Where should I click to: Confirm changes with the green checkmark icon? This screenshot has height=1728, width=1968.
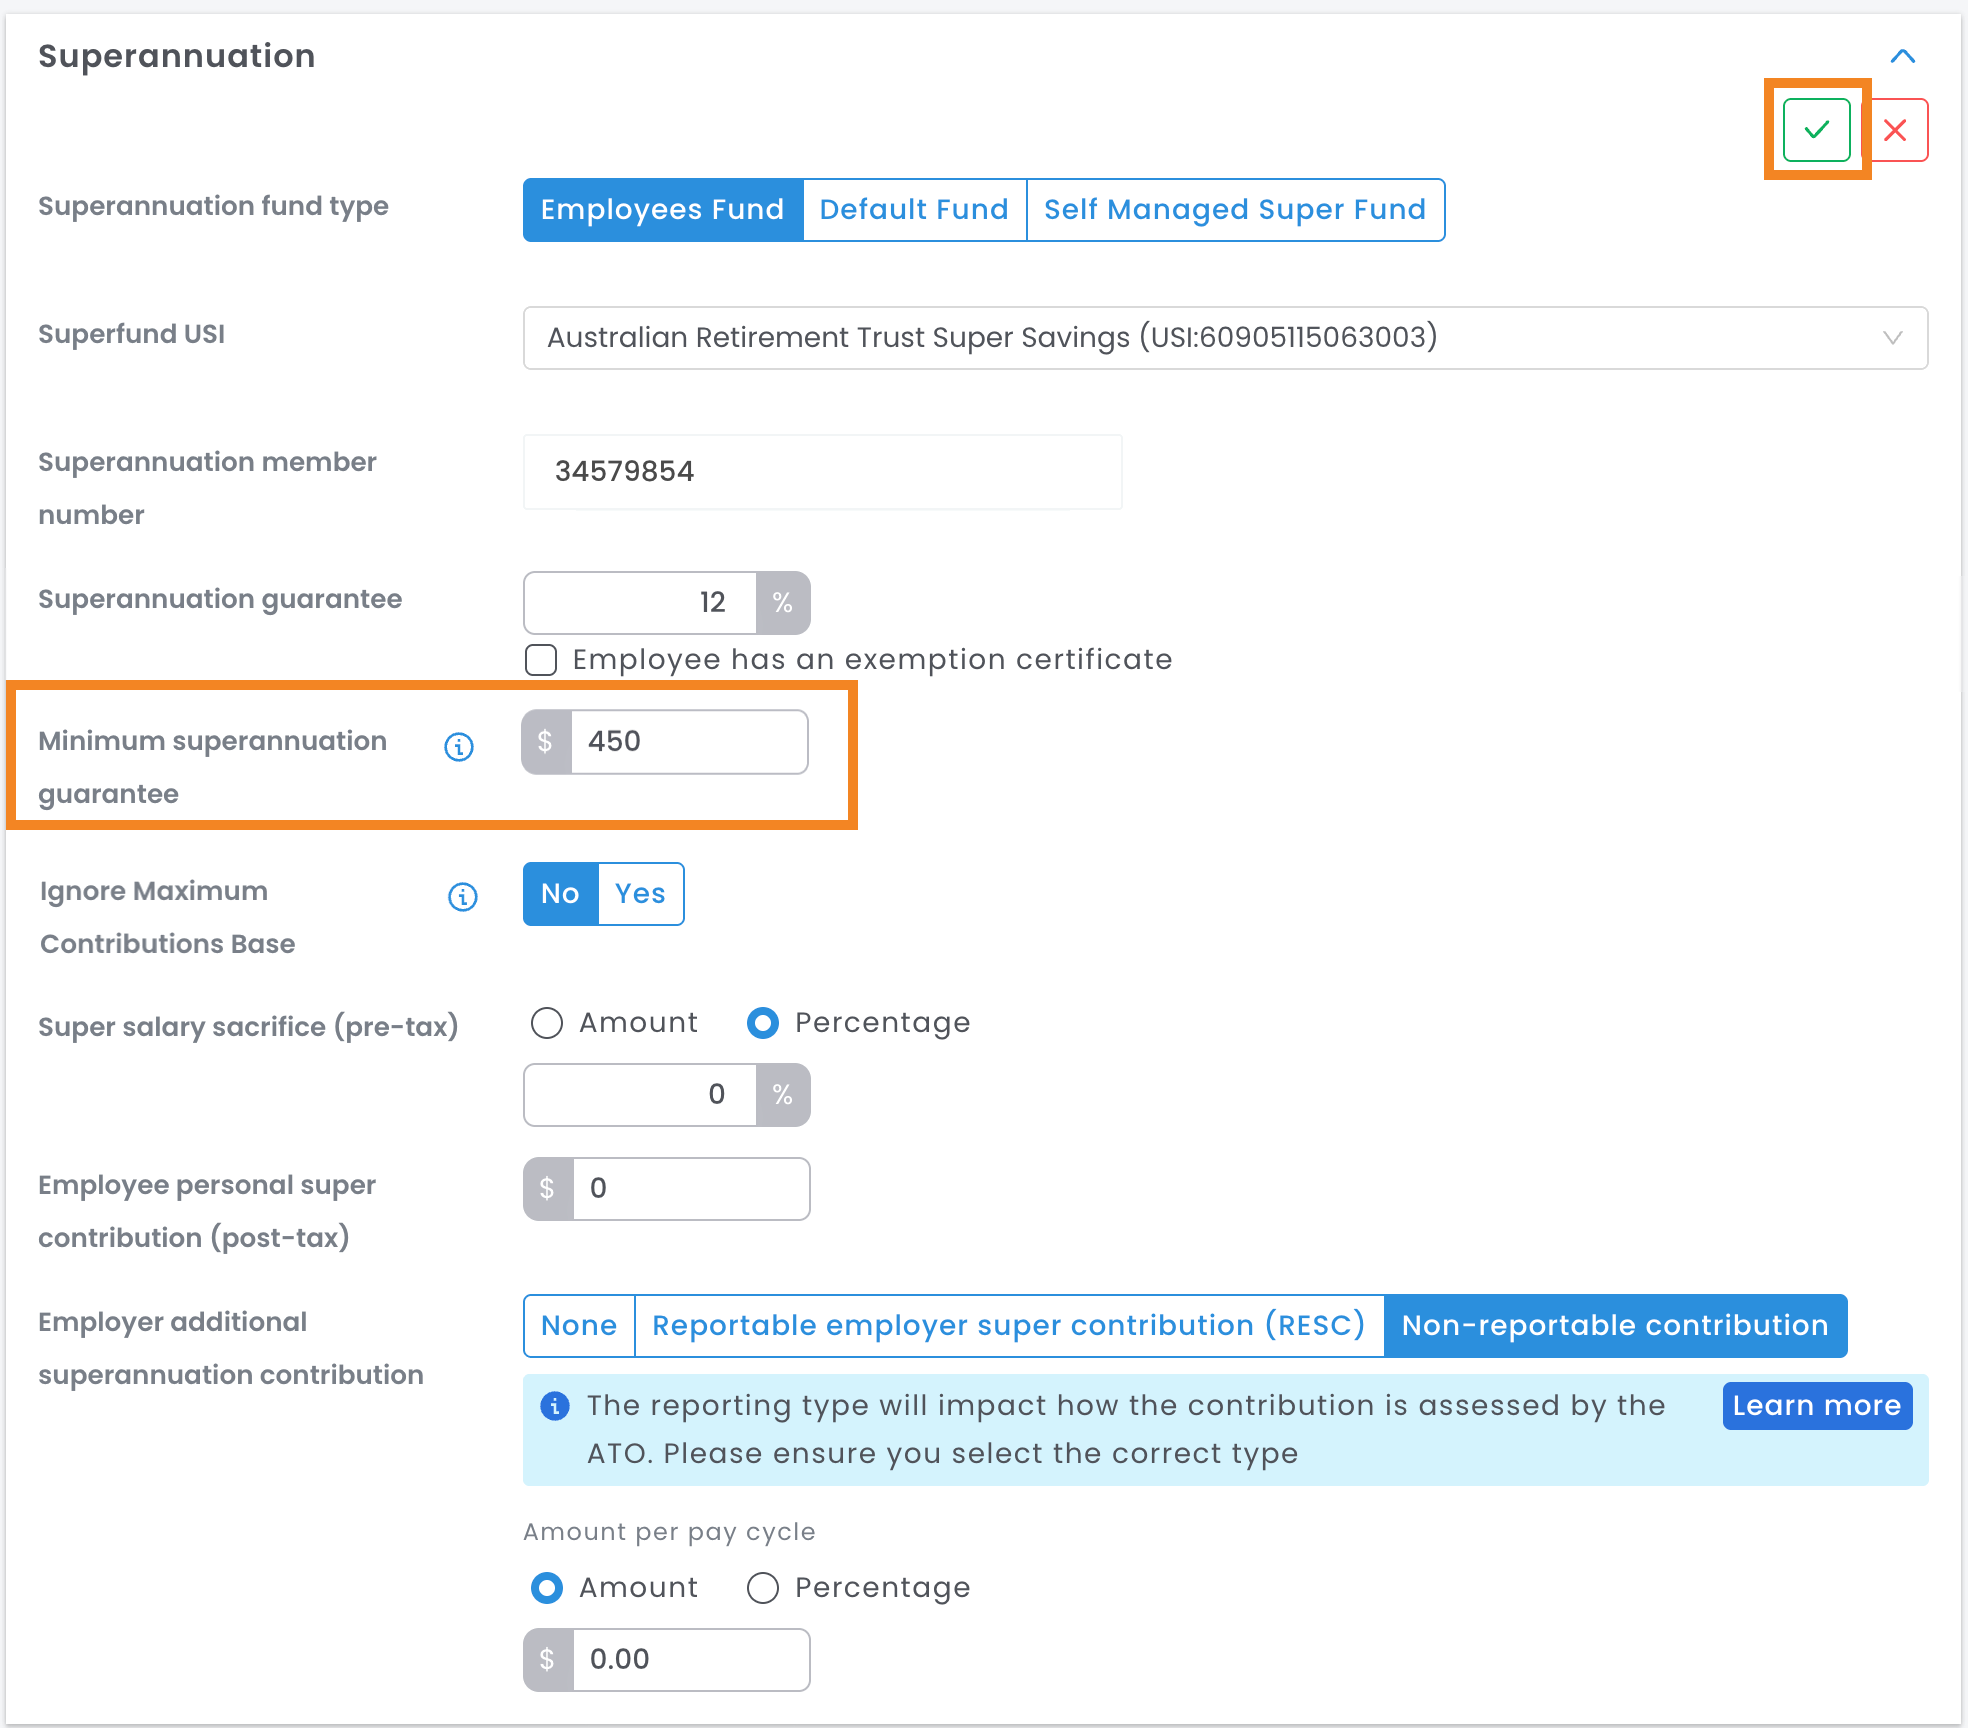[1816, 130]
